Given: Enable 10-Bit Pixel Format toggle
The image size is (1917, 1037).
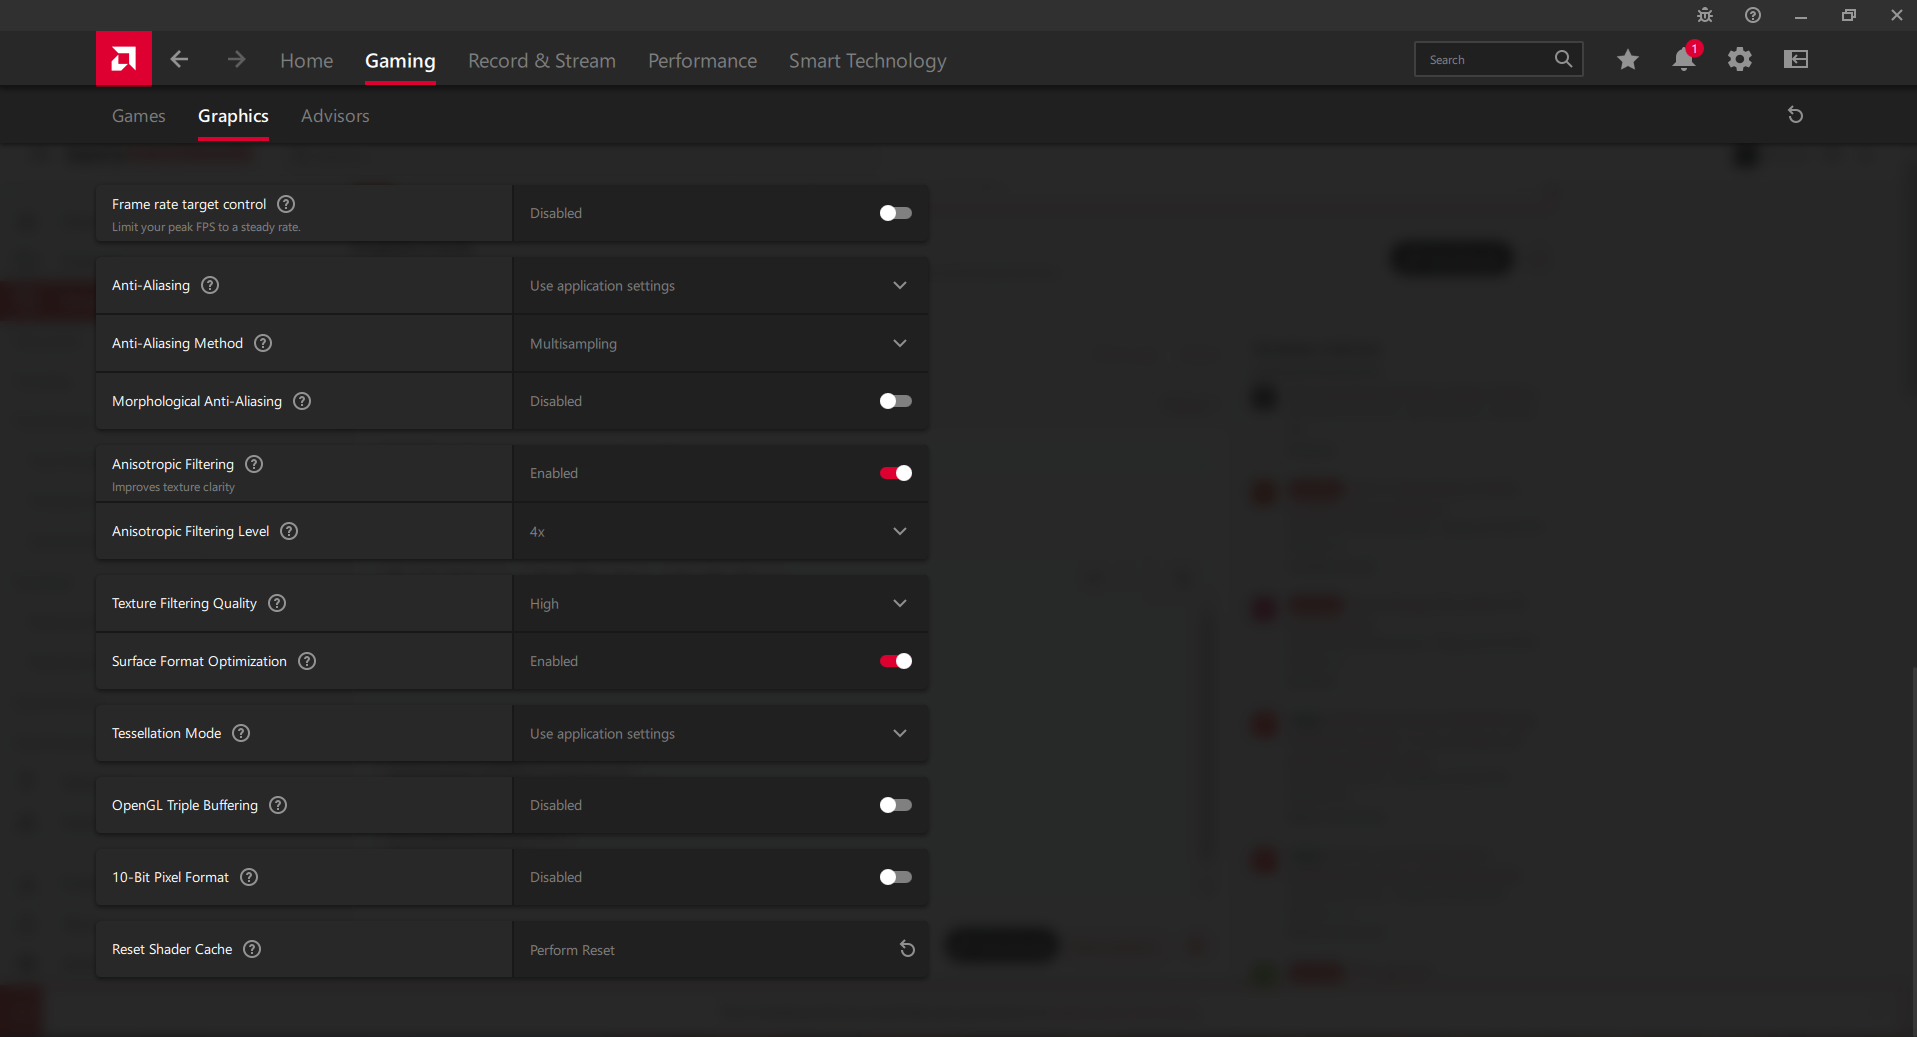Looking at the screenshot, I should pos(896,877).
